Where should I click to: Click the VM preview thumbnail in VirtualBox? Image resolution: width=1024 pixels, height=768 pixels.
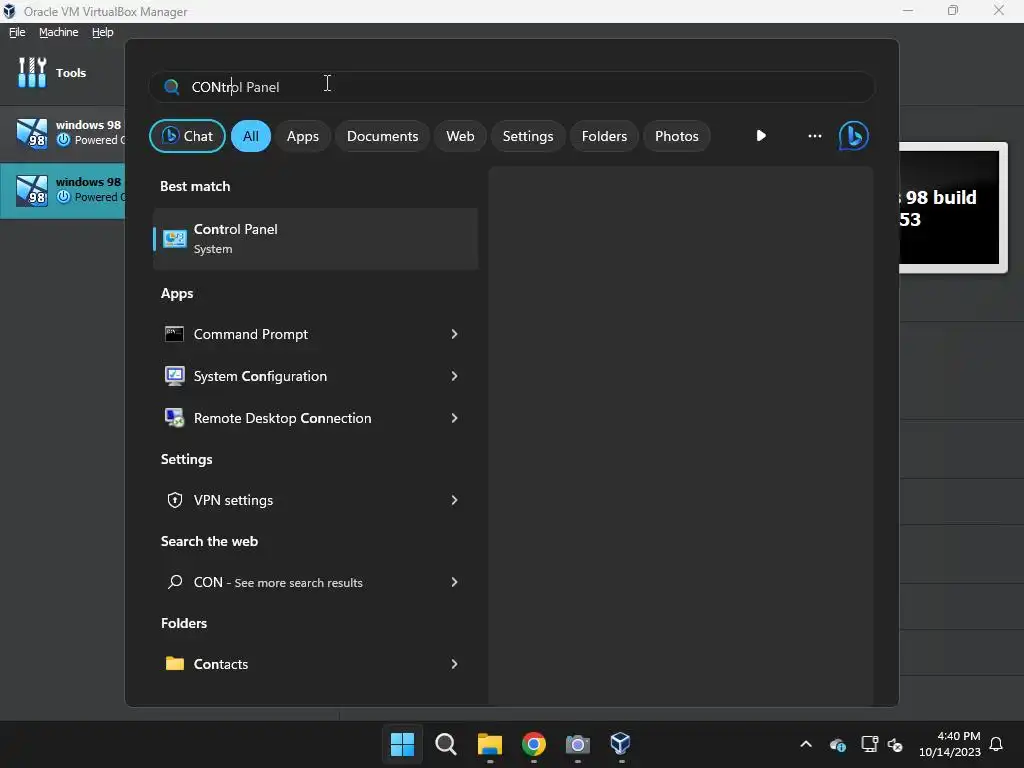(952, 208)
